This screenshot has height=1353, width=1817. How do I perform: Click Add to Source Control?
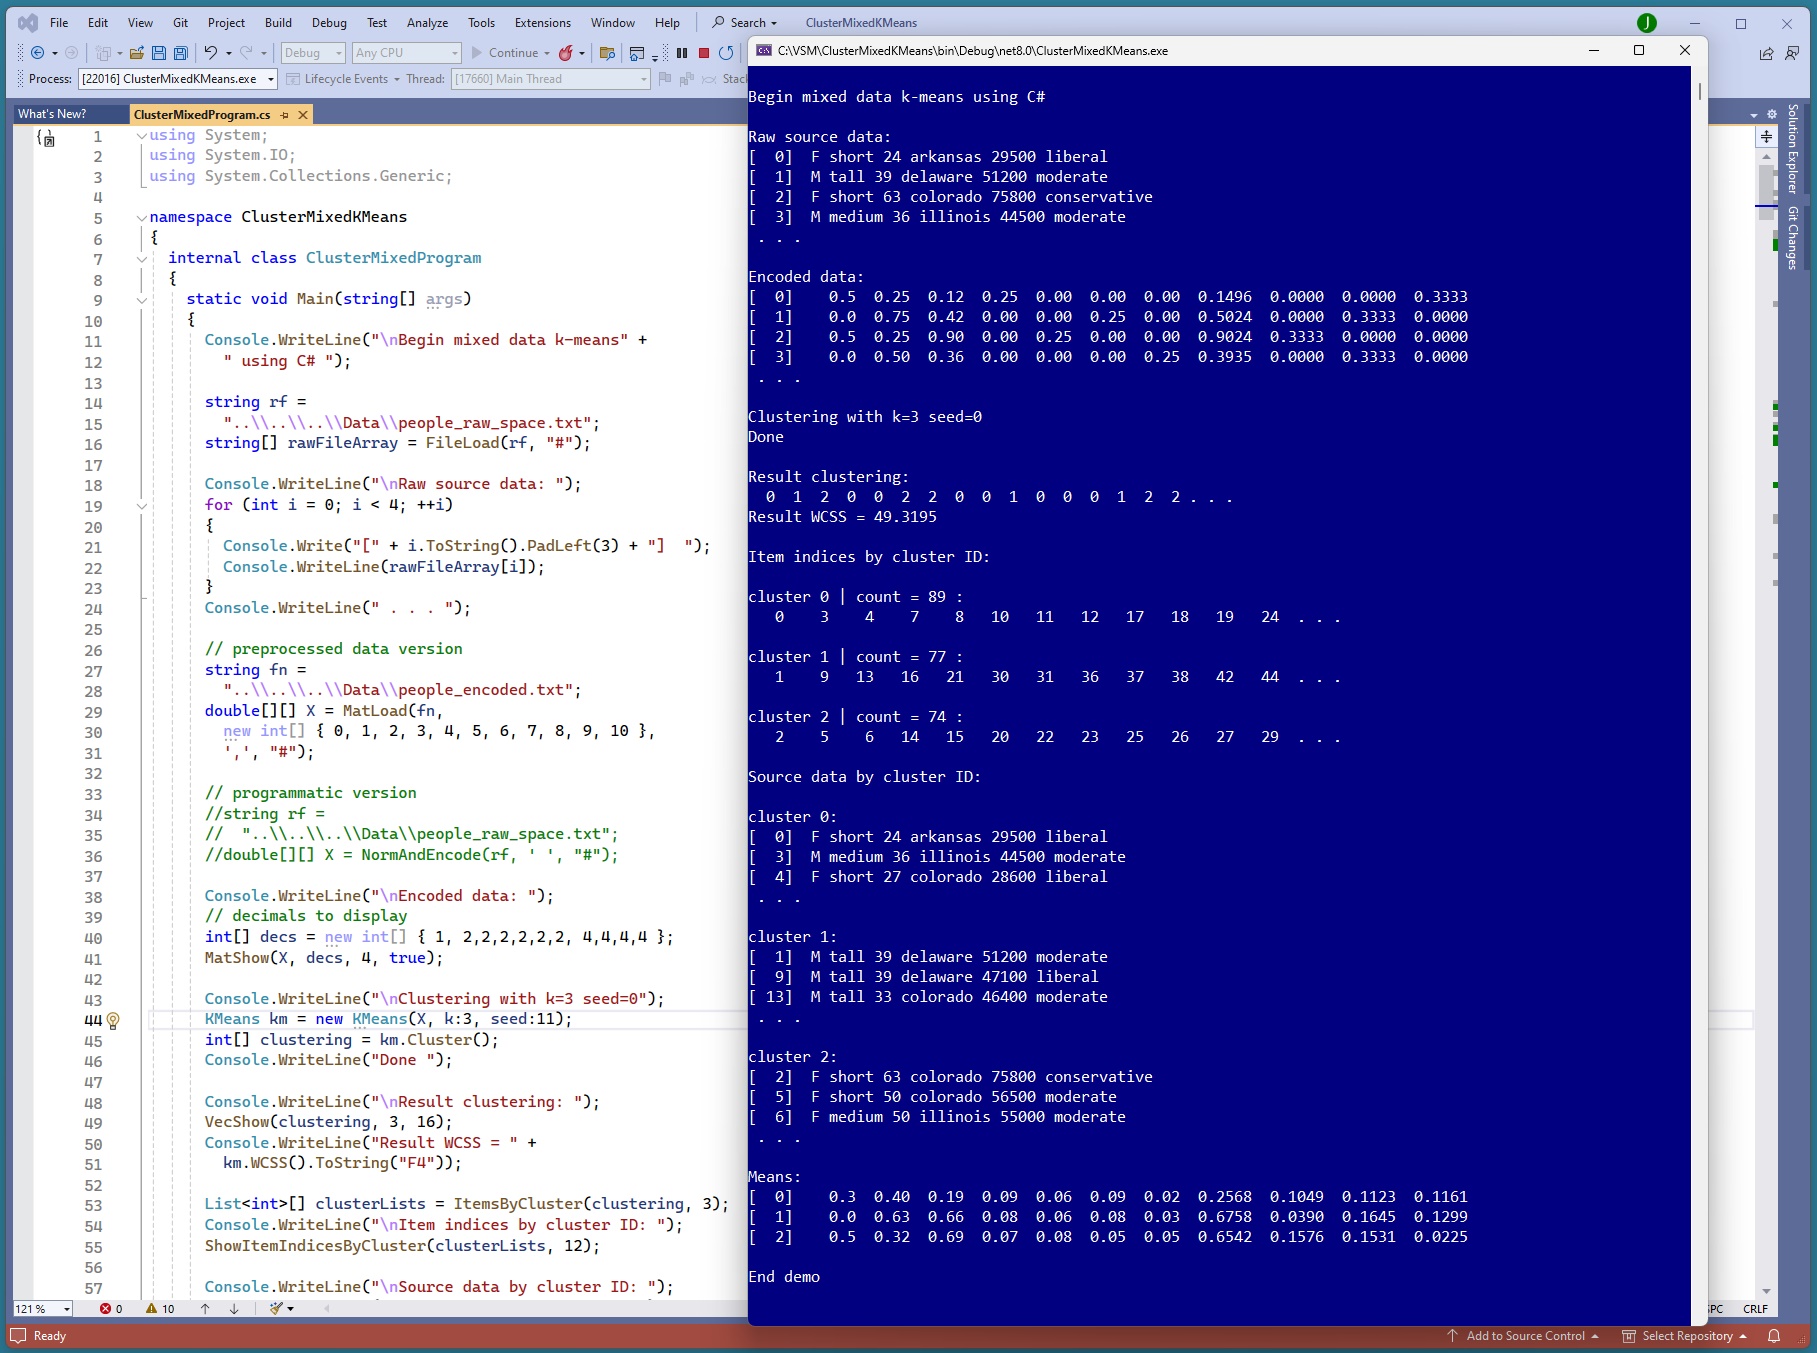click(1524, 1336)
